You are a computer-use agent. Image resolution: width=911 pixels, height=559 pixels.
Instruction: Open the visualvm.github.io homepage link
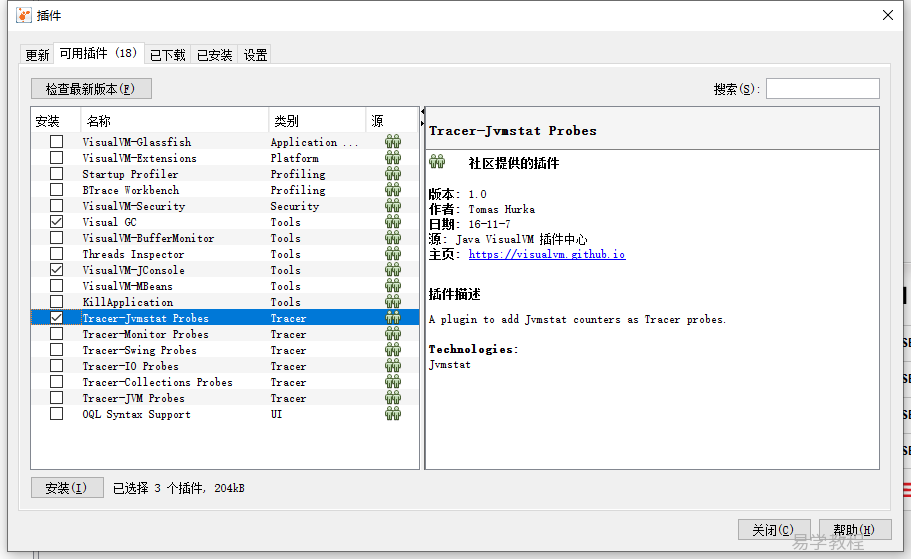click(547, 254)
